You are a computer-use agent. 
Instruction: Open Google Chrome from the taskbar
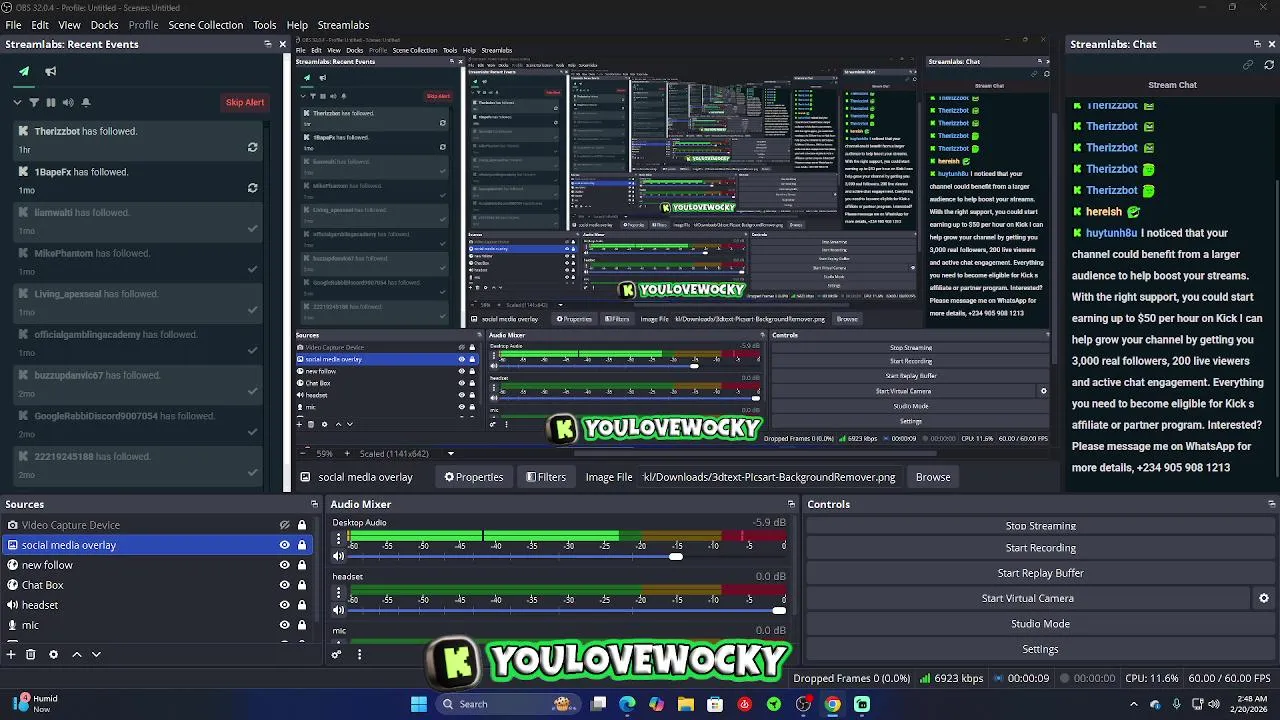(832, 704)
